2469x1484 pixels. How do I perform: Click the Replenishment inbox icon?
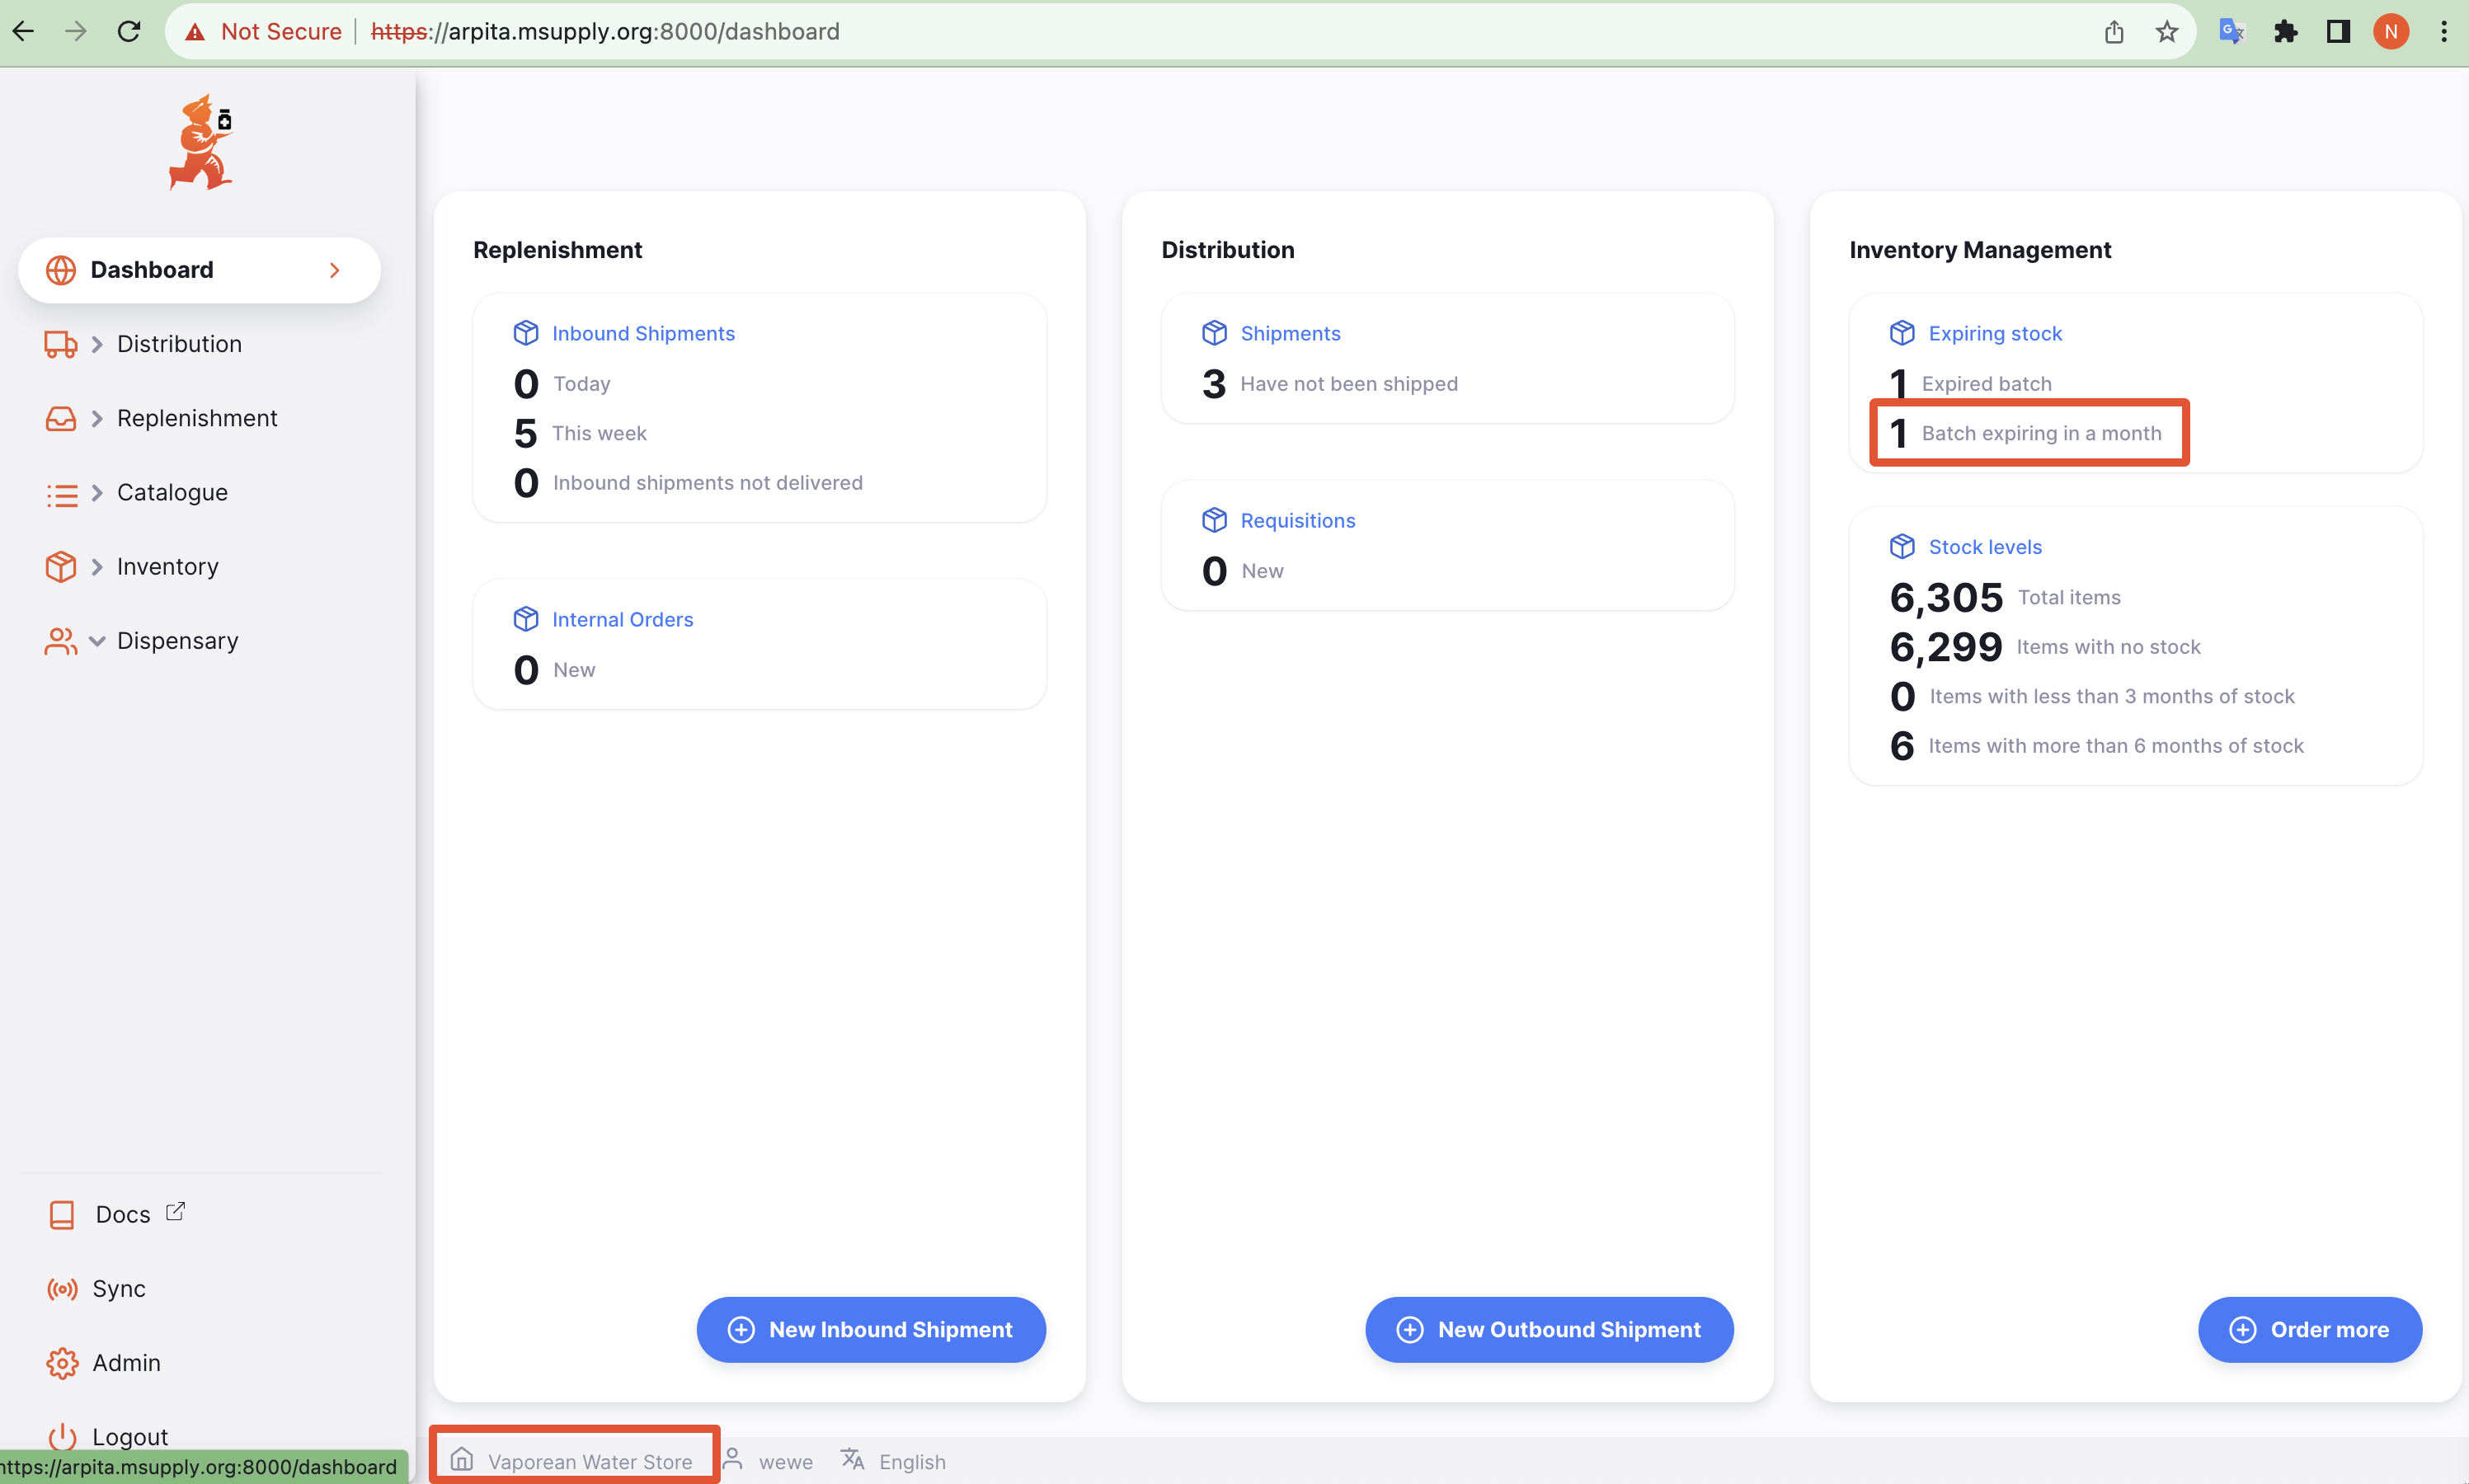pos(60,418)
